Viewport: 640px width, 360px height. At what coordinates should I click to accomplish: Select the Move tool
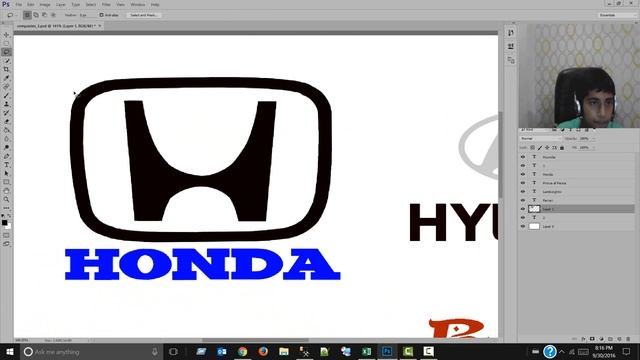coord(6,35)
